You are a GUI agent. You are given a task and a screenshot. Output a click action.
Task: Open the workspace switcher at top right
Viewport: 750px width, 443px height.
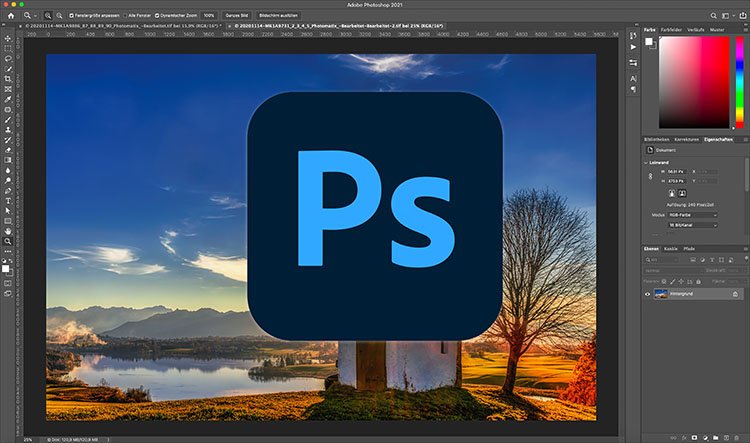tap(727, 16)
